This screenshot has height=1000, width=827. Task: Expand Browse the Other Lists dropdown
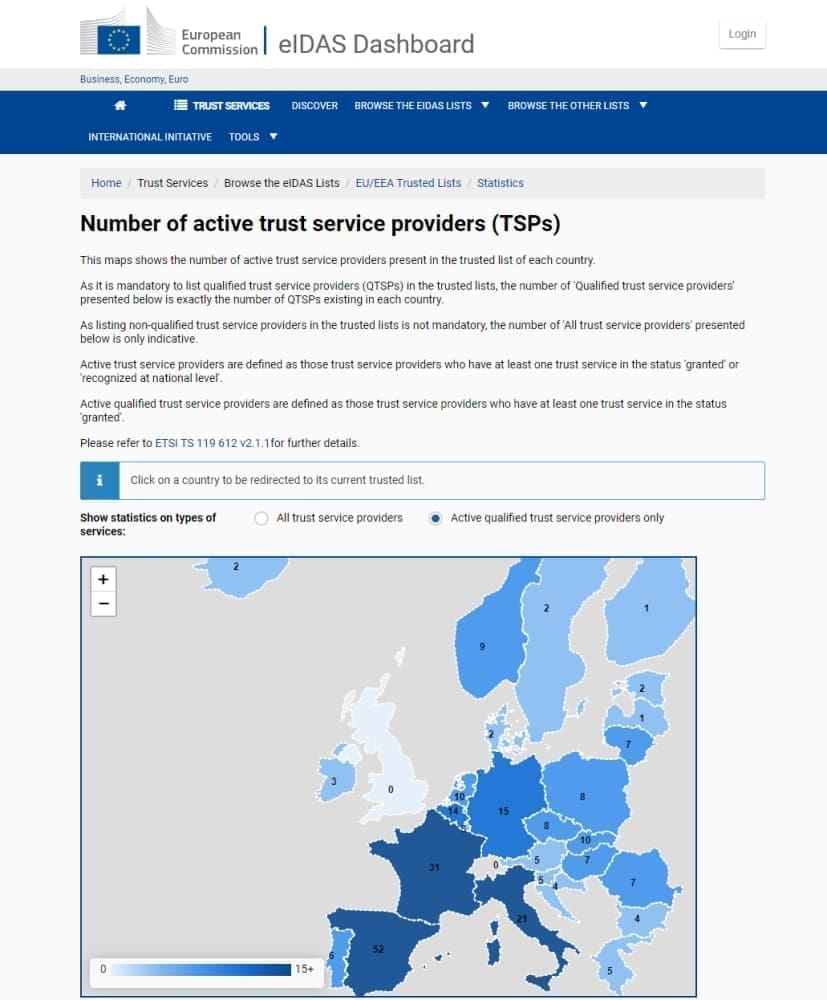point(577,105)
